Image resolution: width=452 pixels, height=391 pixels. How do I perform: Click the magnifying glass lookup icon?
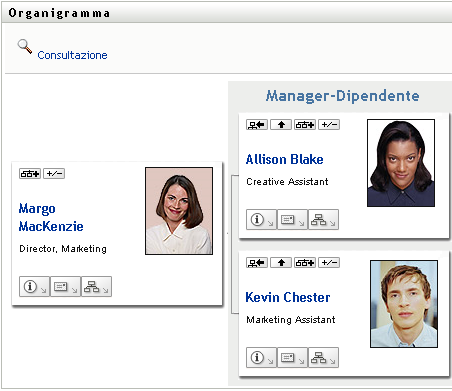(25, 46)
